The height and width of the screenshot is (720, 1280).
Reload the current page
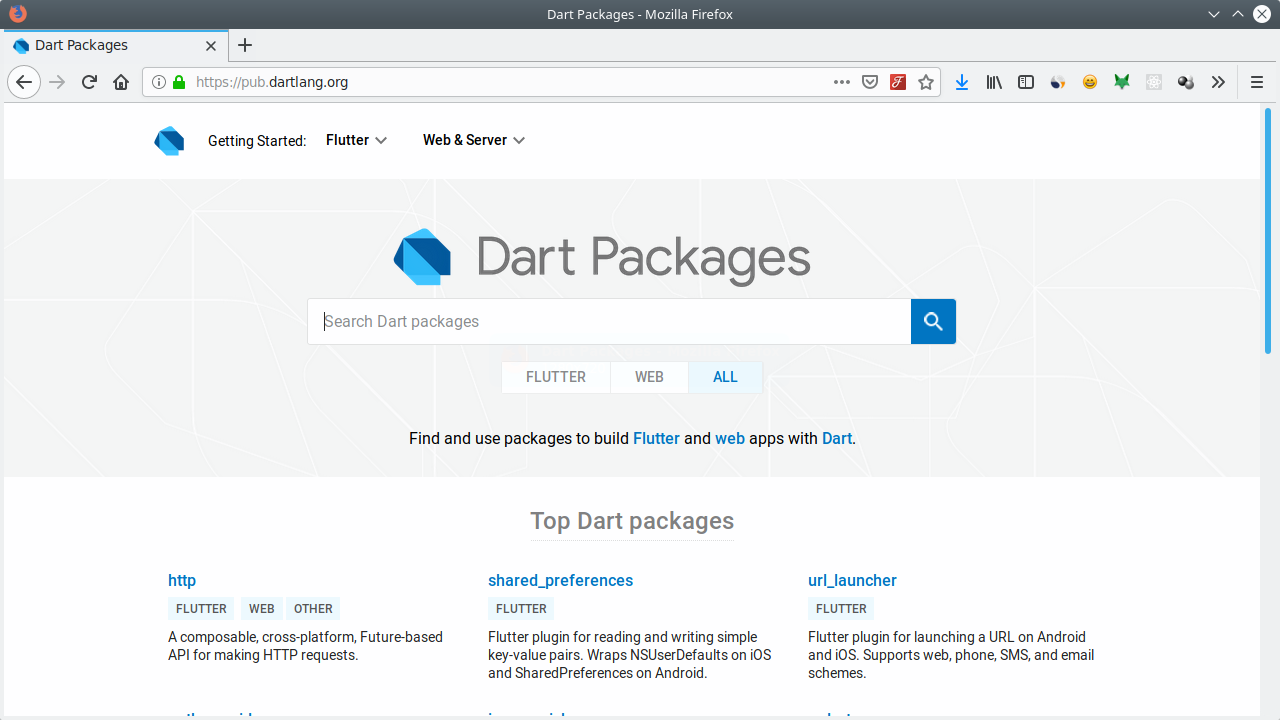point(88,82)
